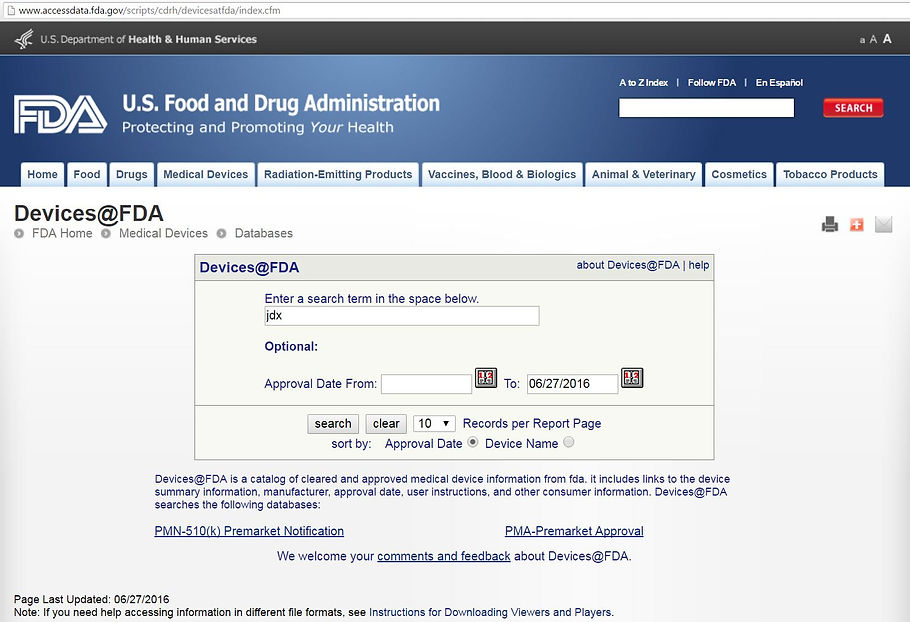Image resolution: width=910 pixels, height=622 pixels.
Task: Open the Food tab
Action: [87, 175]
